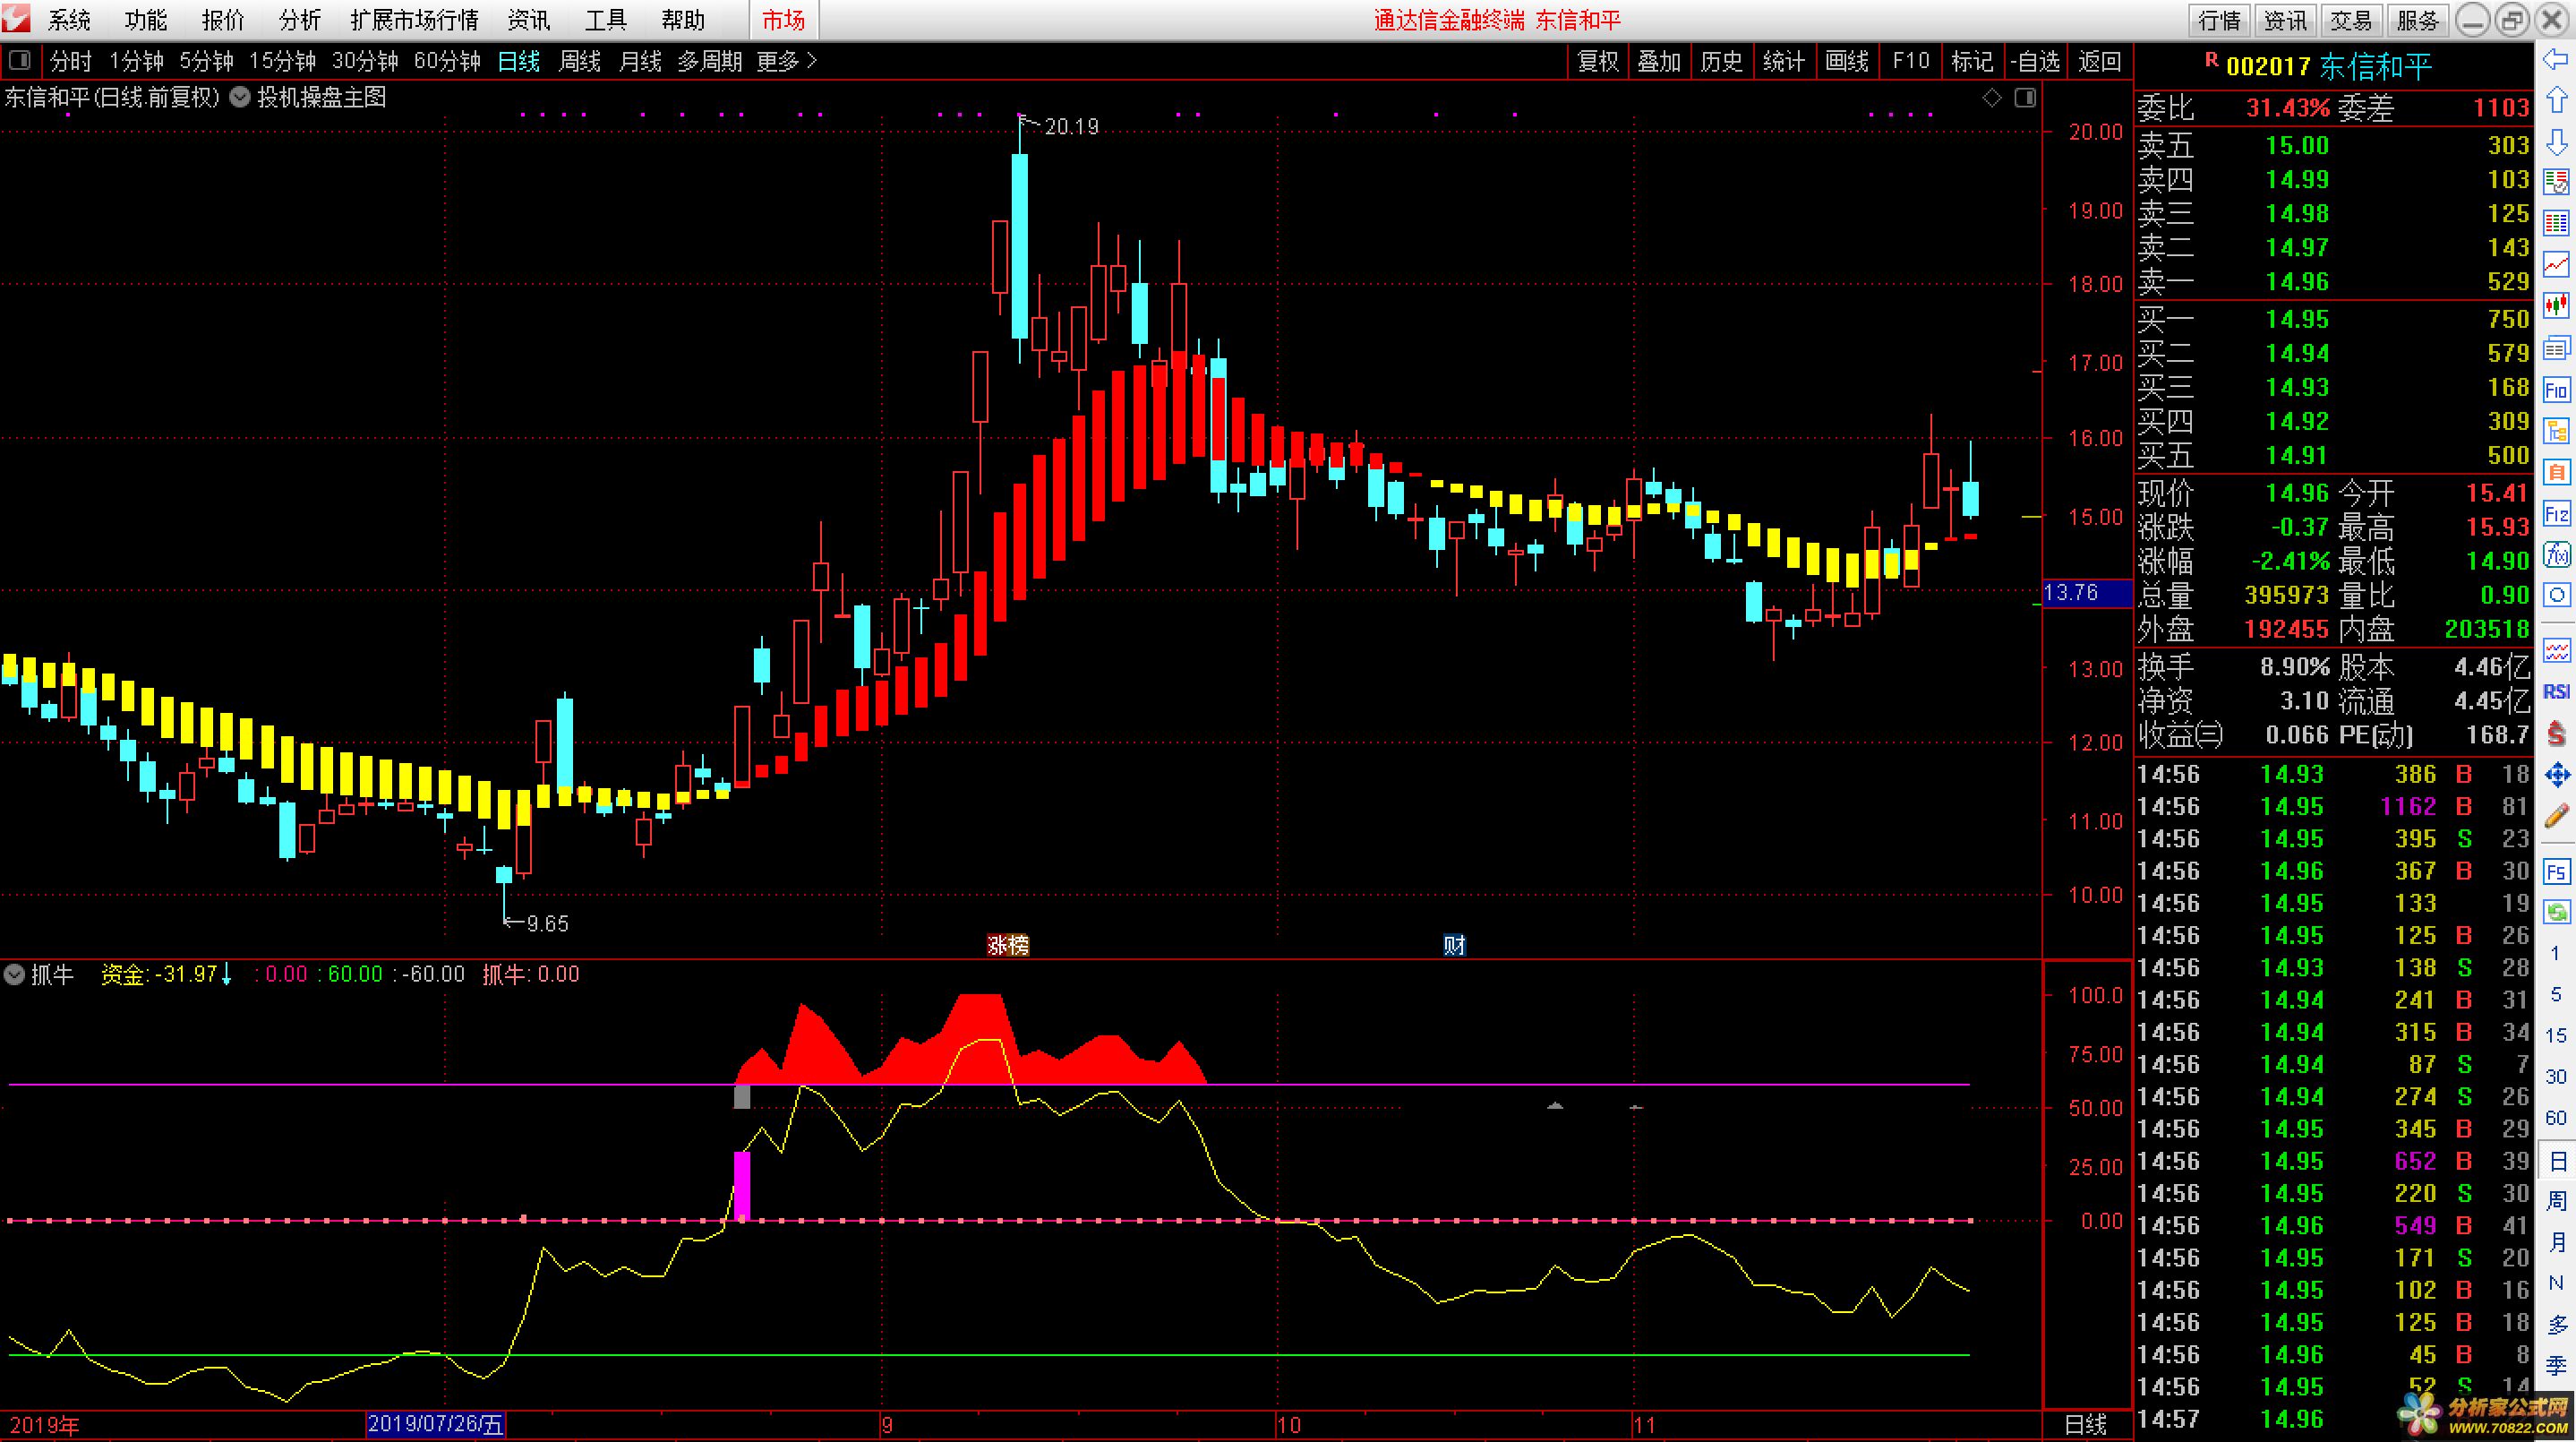Click the 叠加 overlay button

pos(1659,61)
